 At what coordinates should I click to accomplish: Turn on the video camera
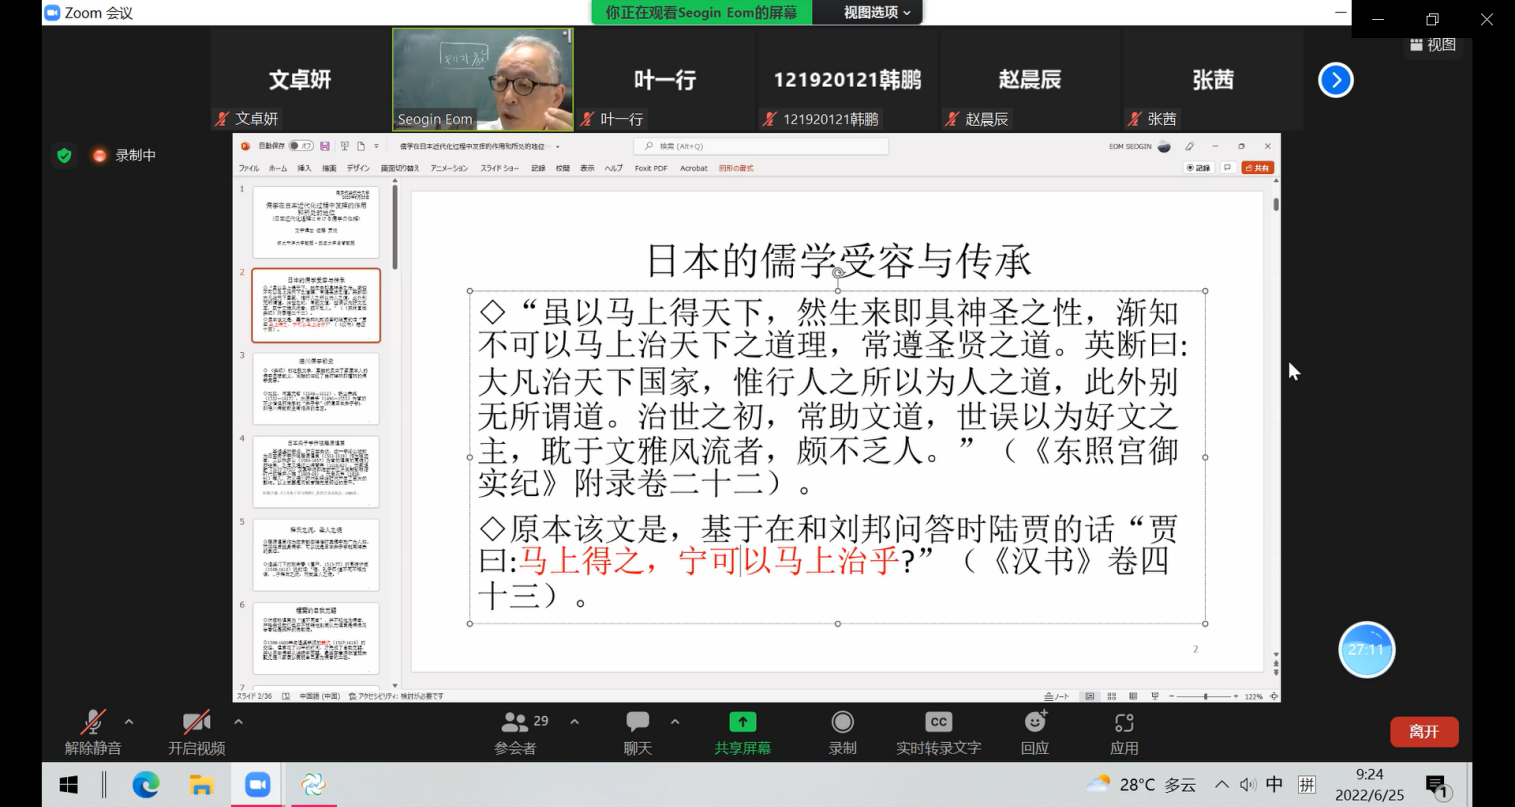[196, 723]
